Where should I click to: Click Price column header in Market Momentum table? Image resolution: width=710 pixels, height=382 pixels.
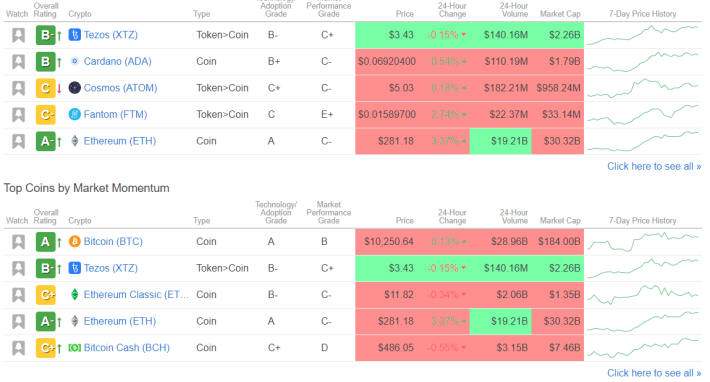coord(404,220)
